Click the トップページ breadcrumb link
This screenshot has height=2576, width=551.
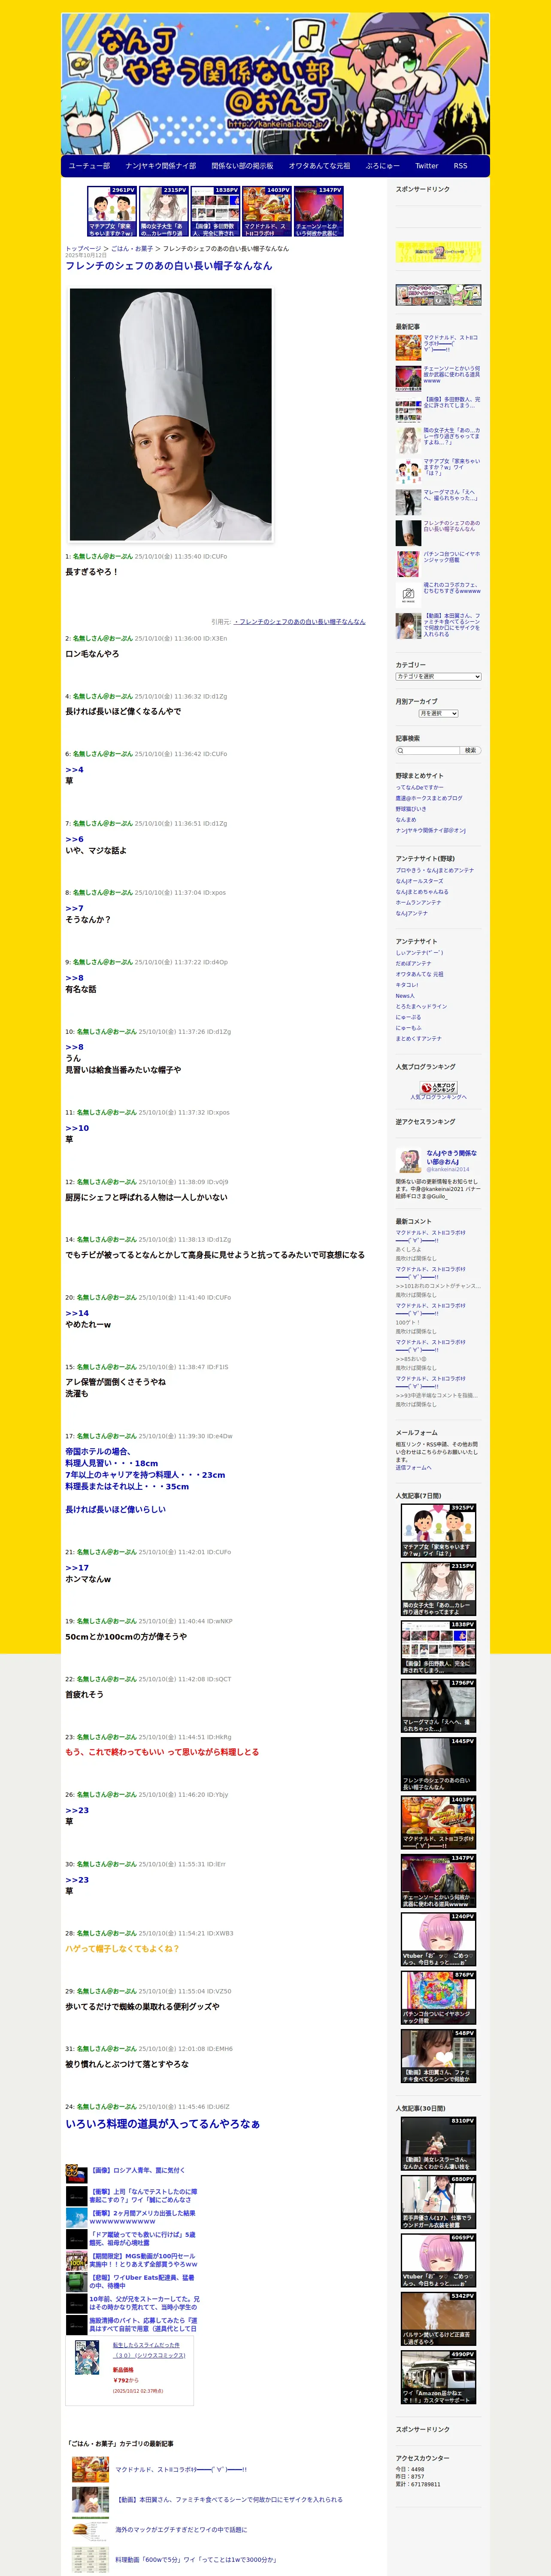[x=83, y=248]
